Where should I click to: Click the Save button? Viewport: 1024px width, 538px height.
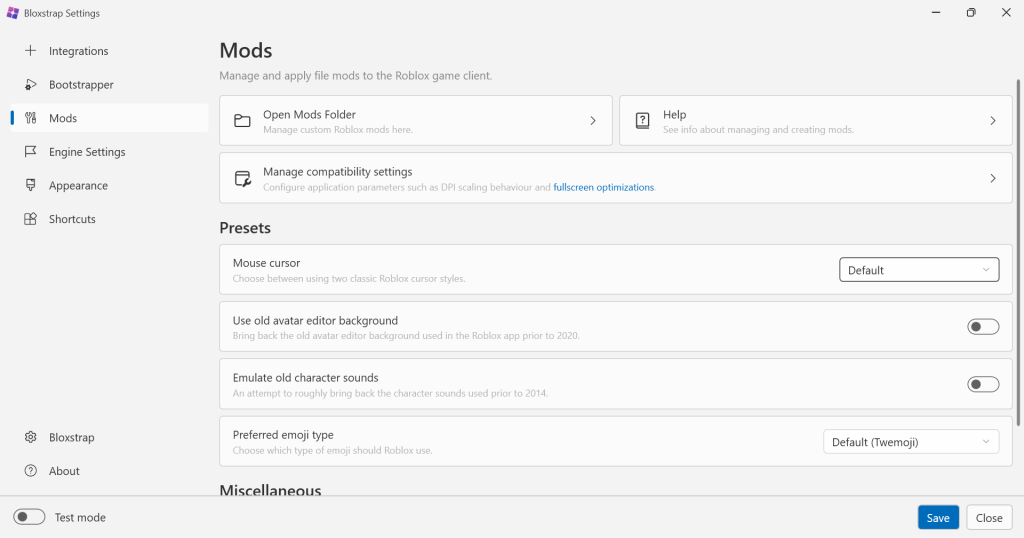[x=938, y=517]
